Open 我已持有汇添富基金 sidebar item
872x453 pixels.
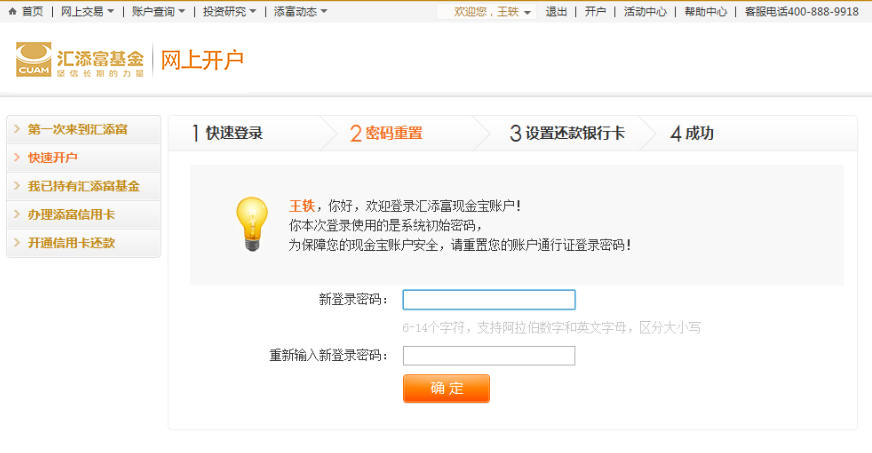(x=84, y=186)
